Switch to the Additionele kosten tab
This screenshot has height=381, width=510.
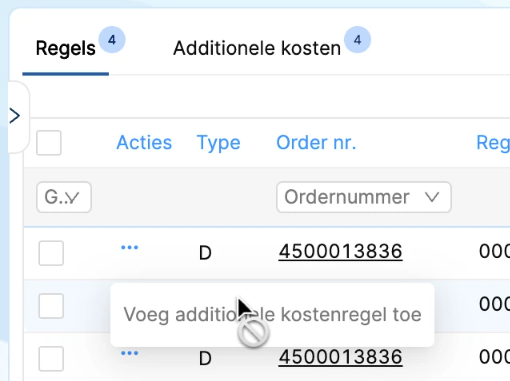pyautogui.click(x=257, y=48)
